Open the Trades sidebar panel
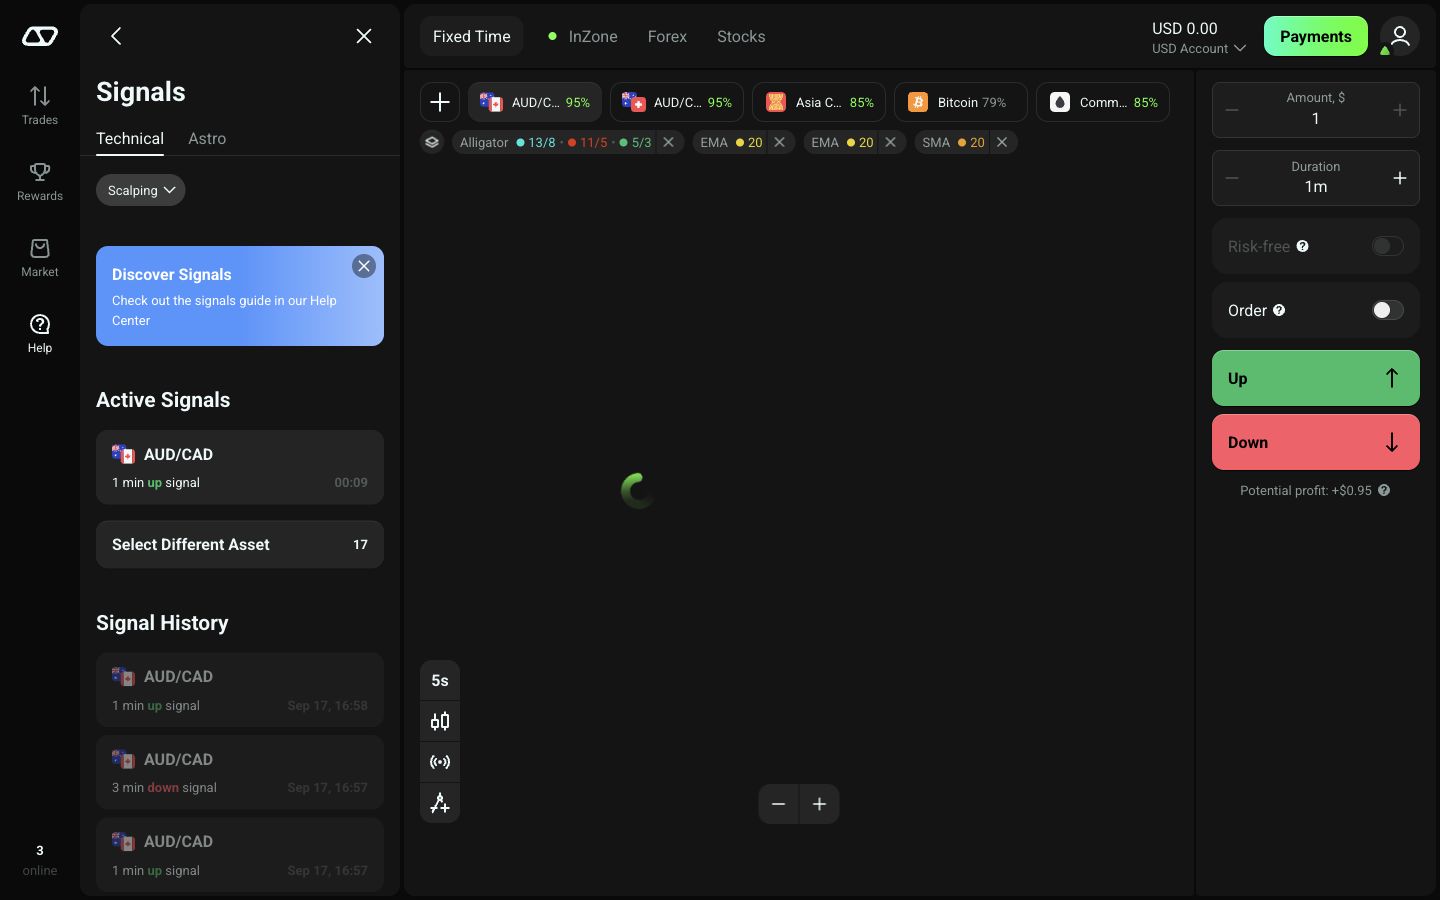The image size is (1440, 900). click(x=40, y=105)
